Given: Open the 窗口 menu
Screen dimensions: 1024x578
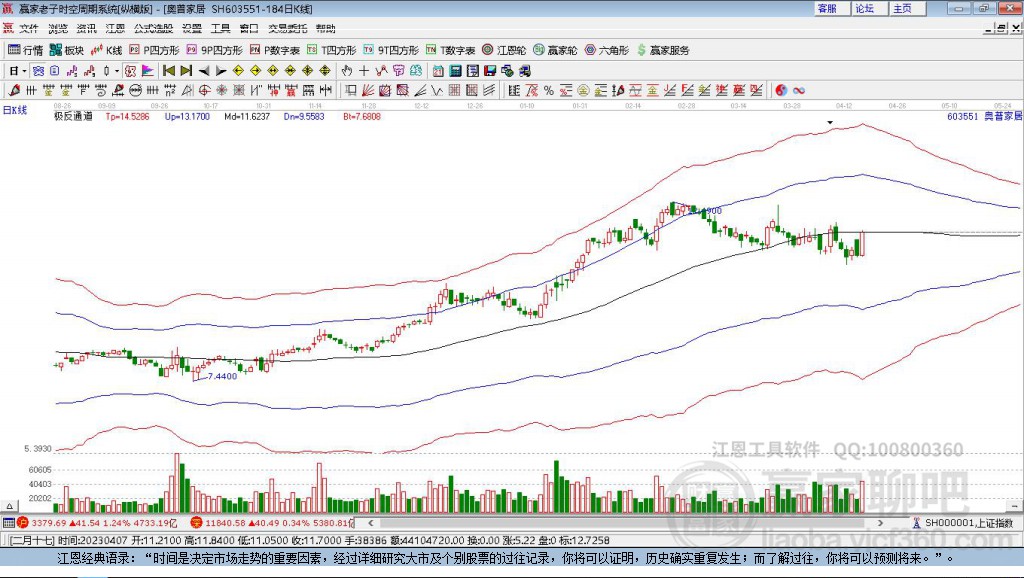Looking at the screenshot, I should click(249, 28).
